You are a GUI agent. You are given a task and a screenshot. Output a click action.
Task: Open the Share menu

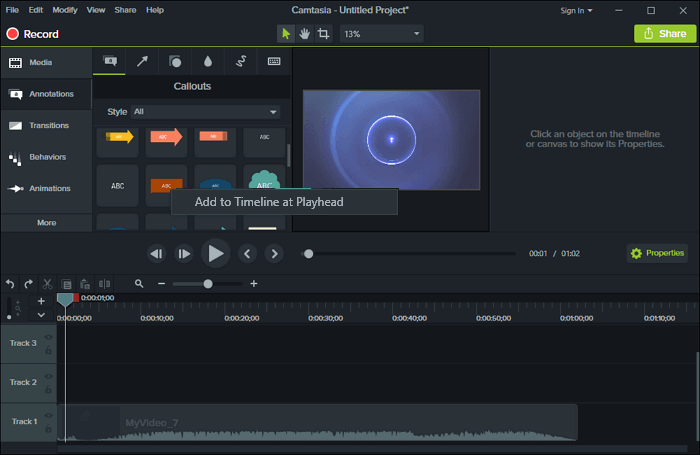(125, 10)
